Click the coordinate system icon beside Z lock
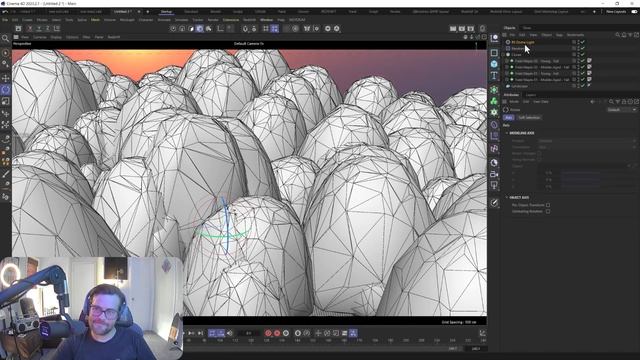 [57, 29]
